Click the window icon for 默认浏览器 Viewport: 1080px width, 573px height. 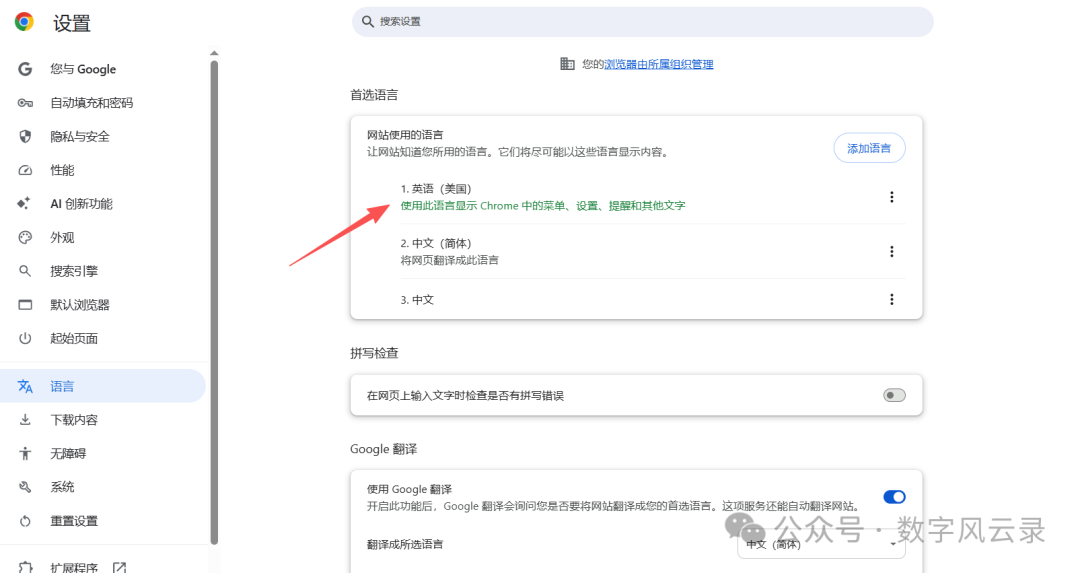tap(25, 304)
